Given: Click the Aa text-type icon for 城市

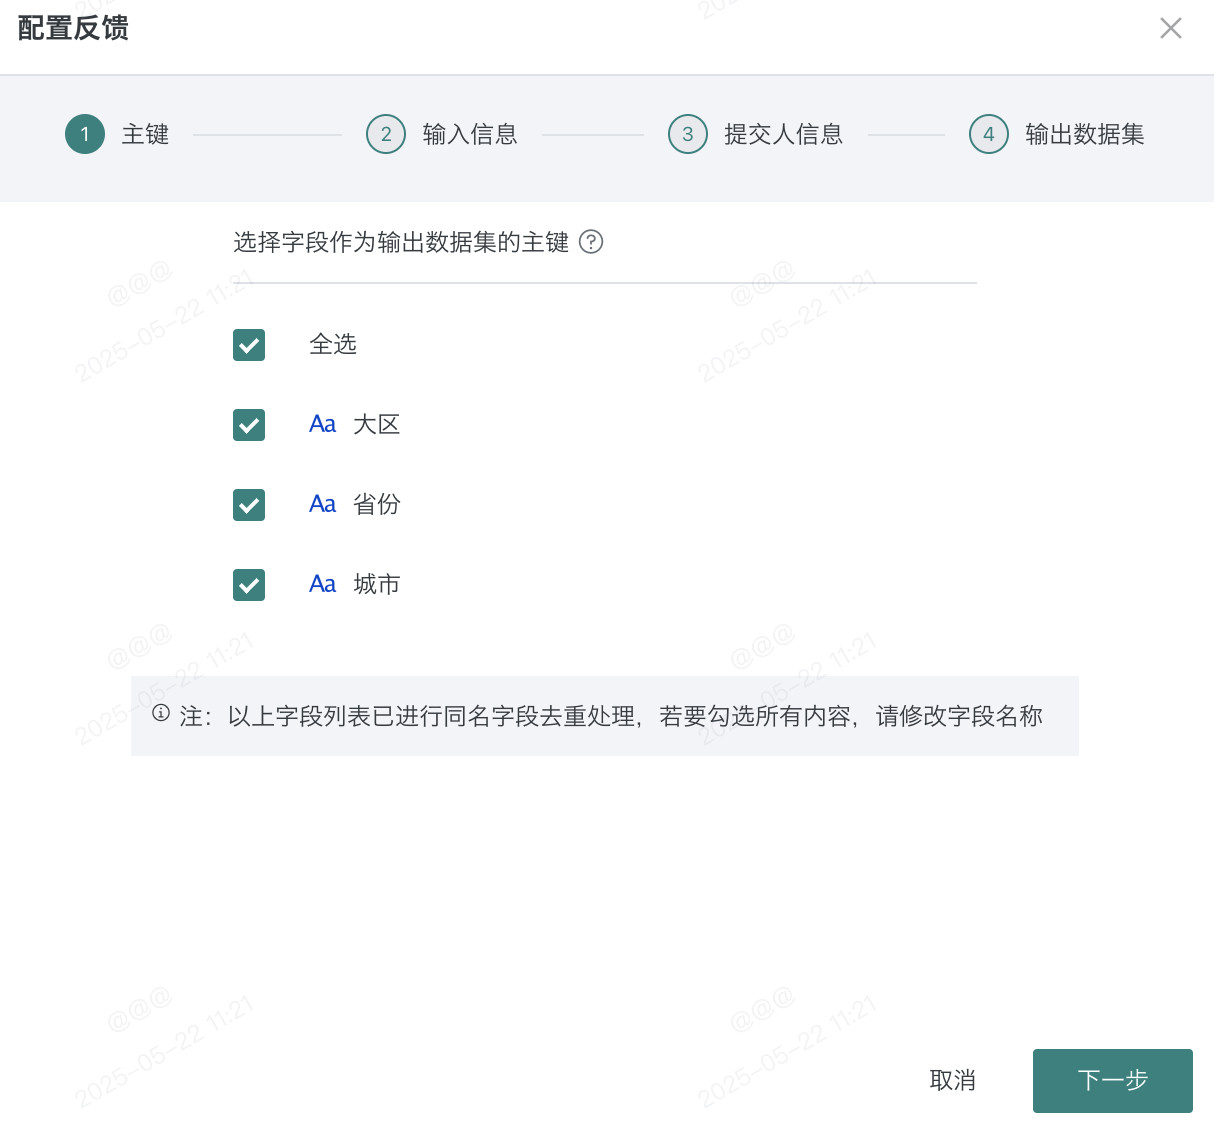Looking at the screenshot, I should coord(322,584).
